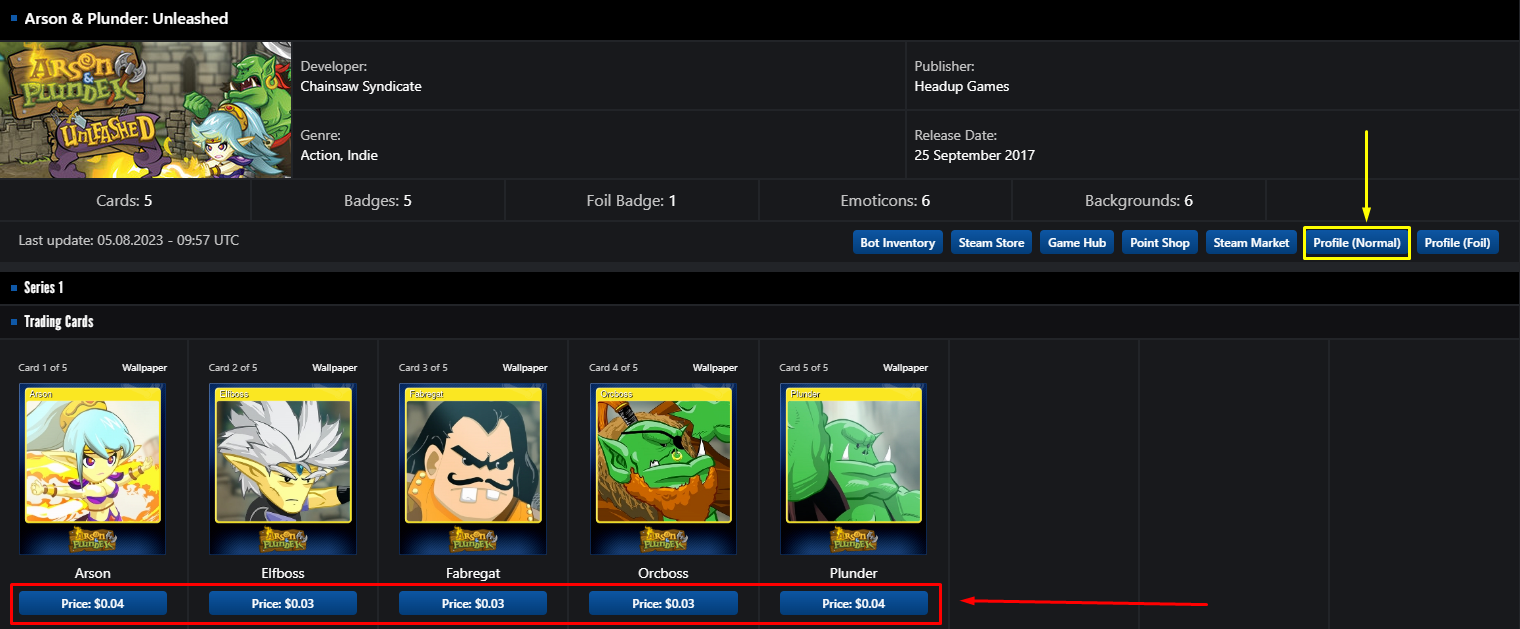Go to the Game Hub
Screen dimensions: 1520x629
tap(1077, 242)
